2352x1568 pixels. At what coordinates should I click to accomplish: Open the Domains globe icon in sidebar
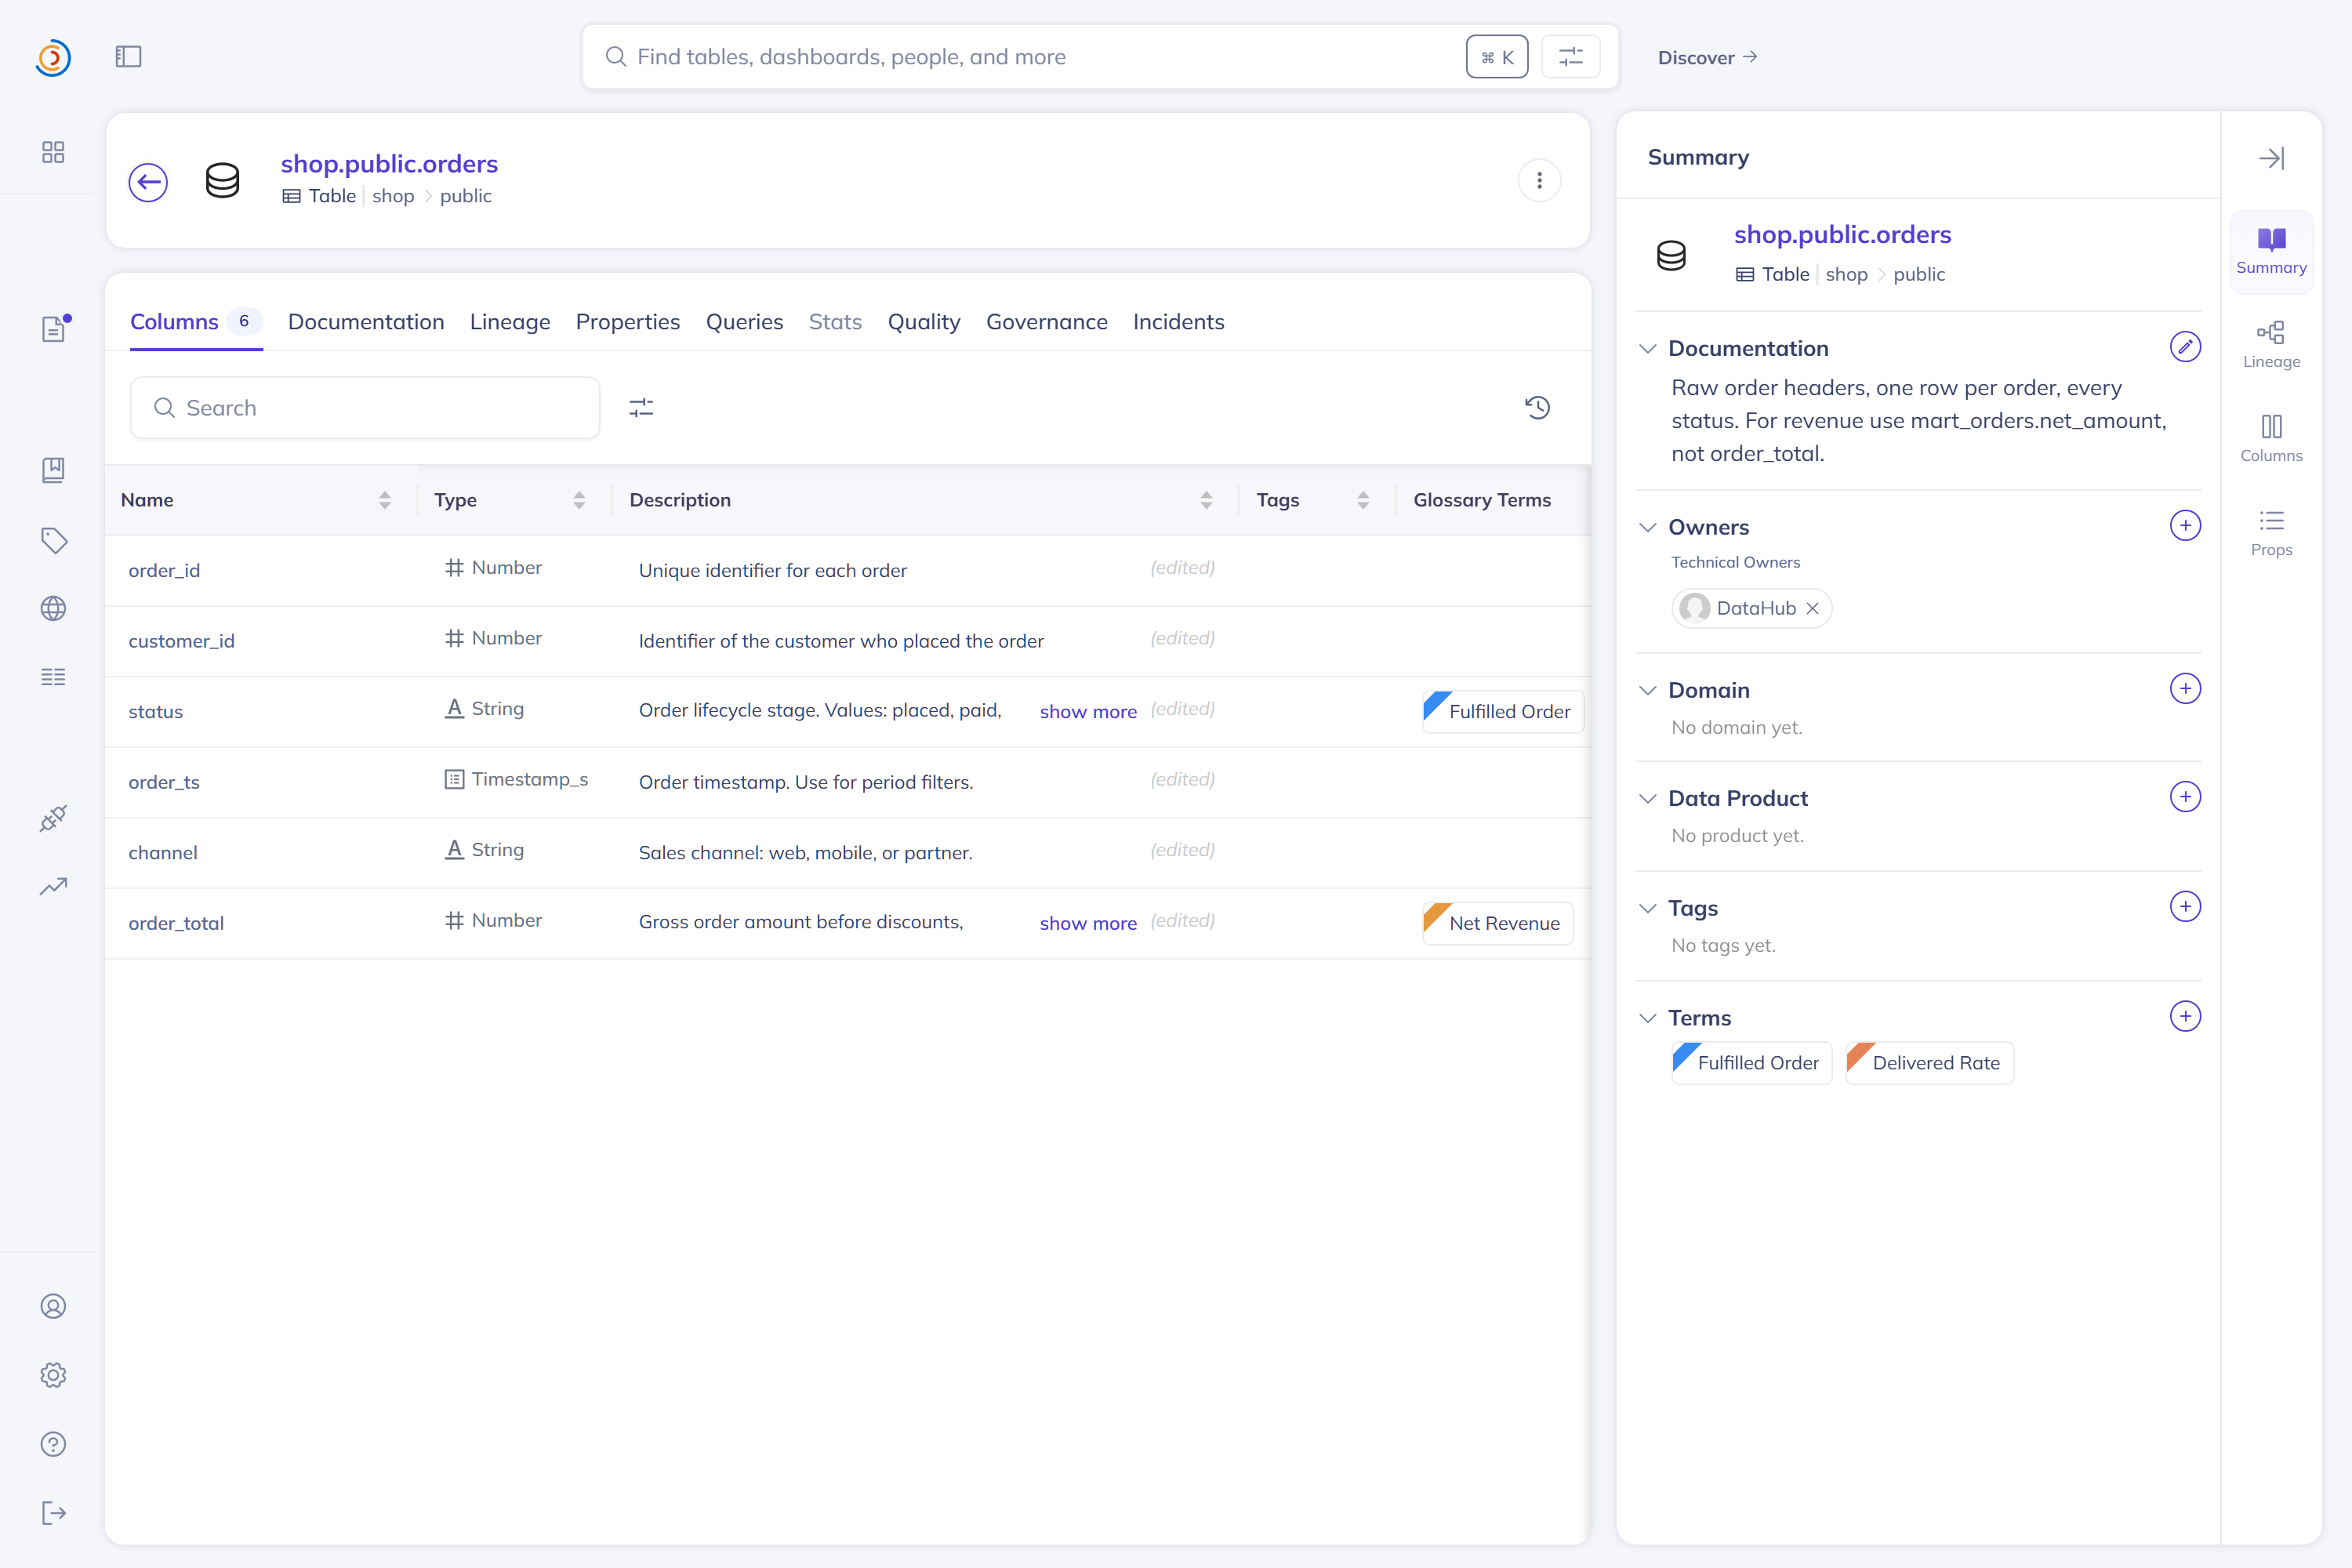pos(53,608)
